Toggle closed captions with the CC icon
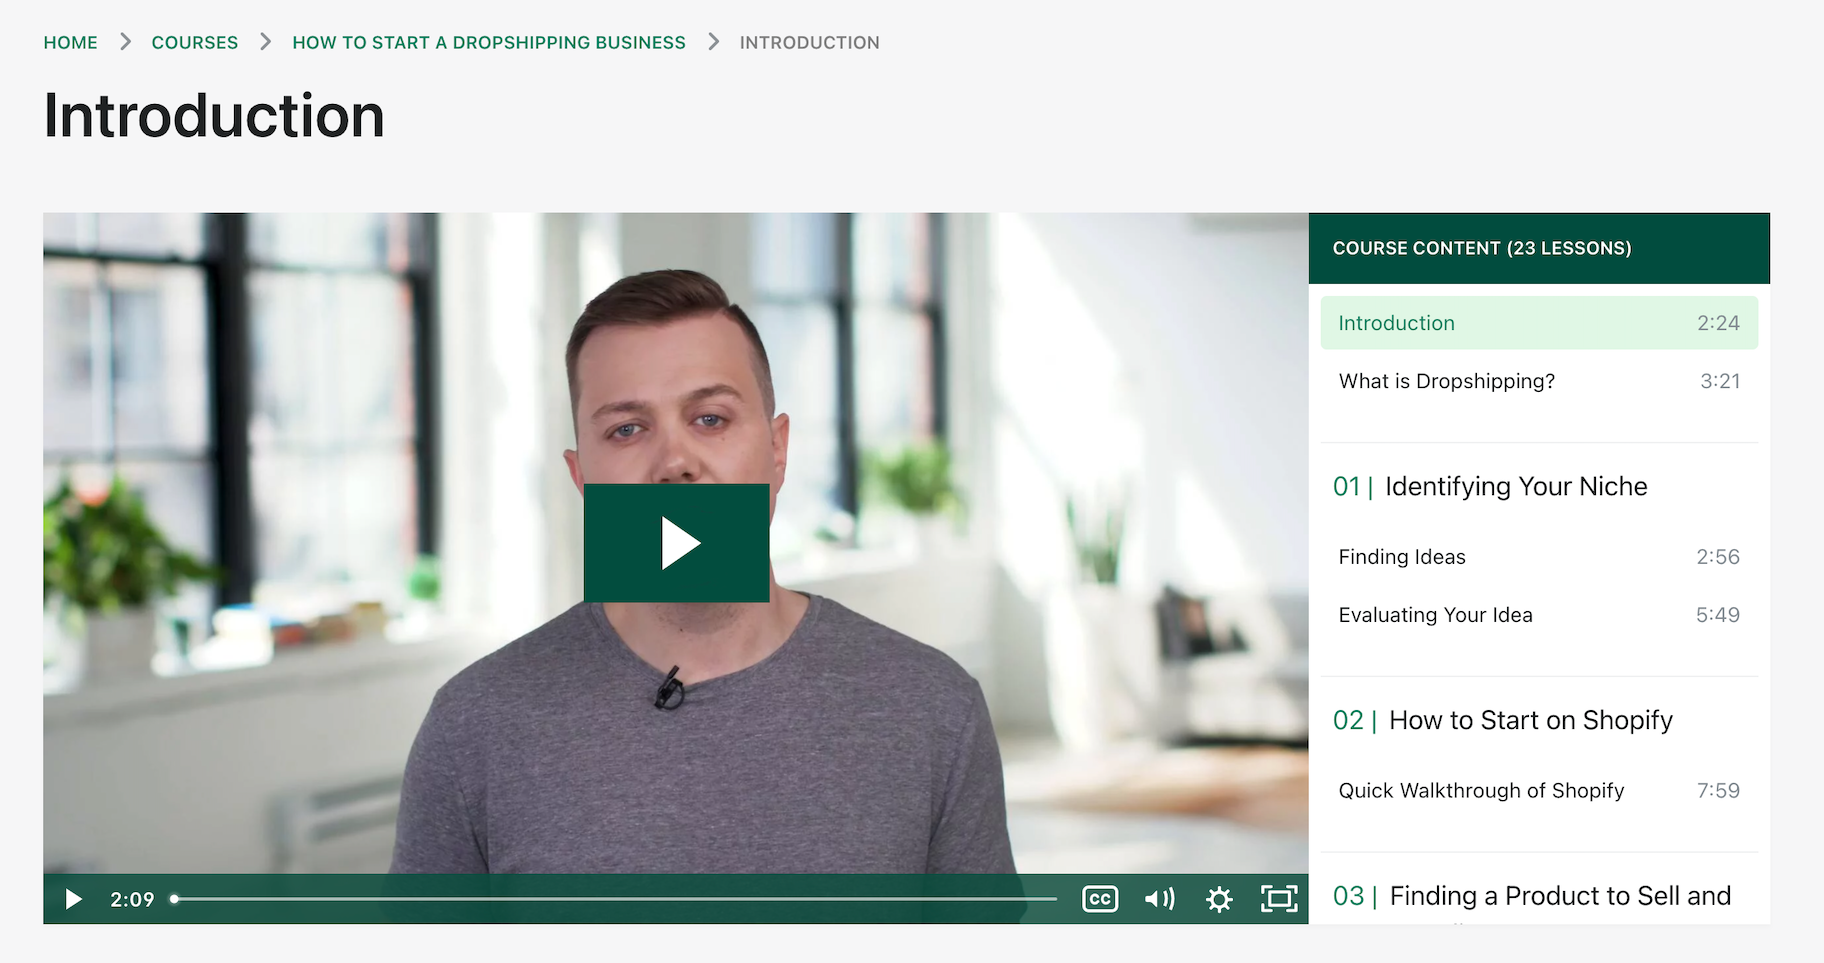The image size is (1824, 963). click(x=1100, y=899)
